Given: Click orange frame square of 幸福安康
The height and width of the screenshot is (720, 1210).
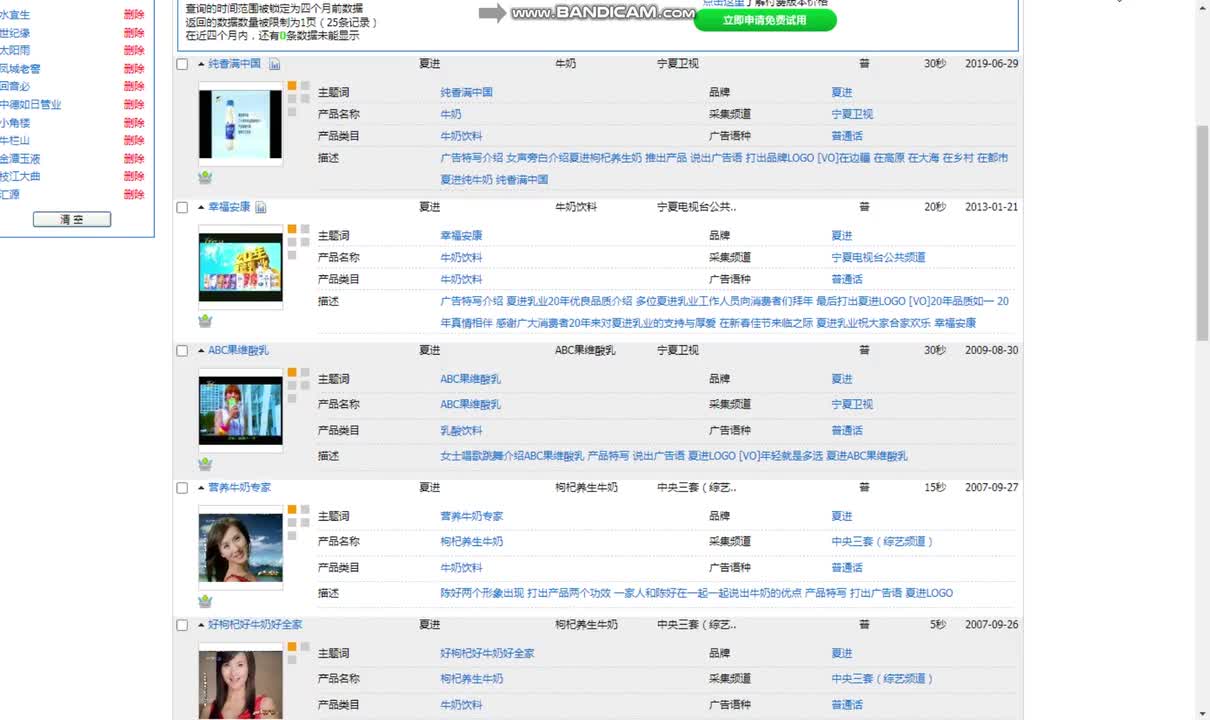Looking at the screenshot, I should pos(292,229).
